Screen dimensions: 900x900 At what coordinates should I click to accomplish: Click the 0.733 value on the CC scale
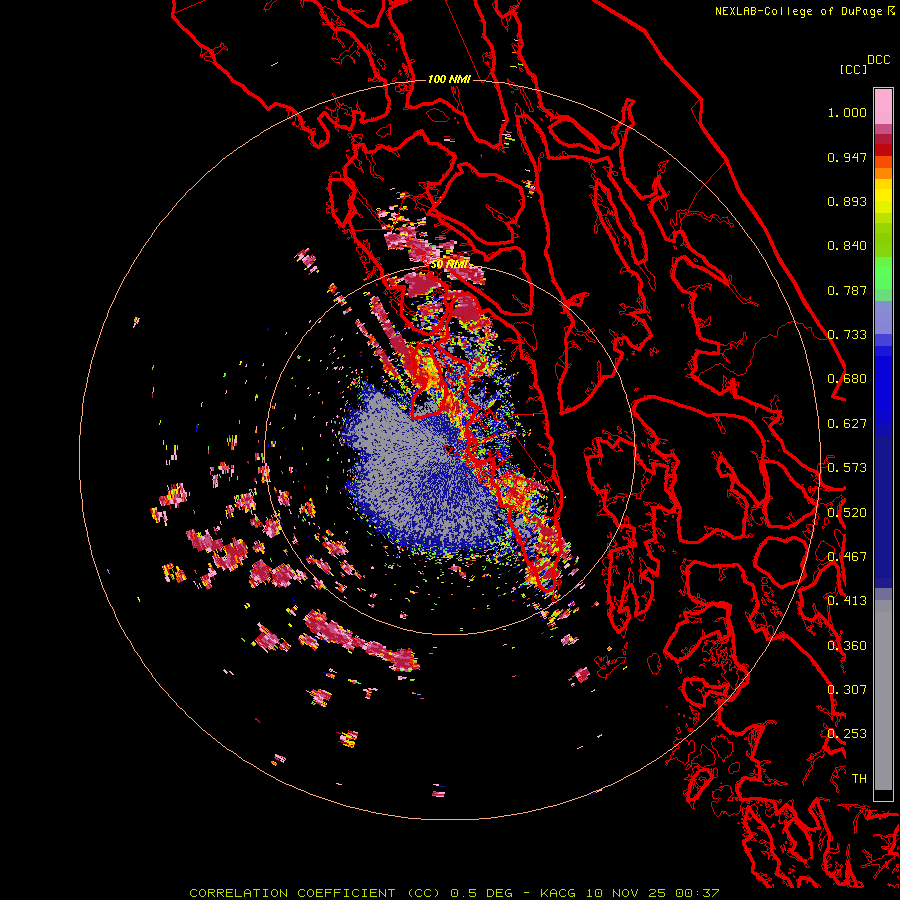[x=847, y=335]
